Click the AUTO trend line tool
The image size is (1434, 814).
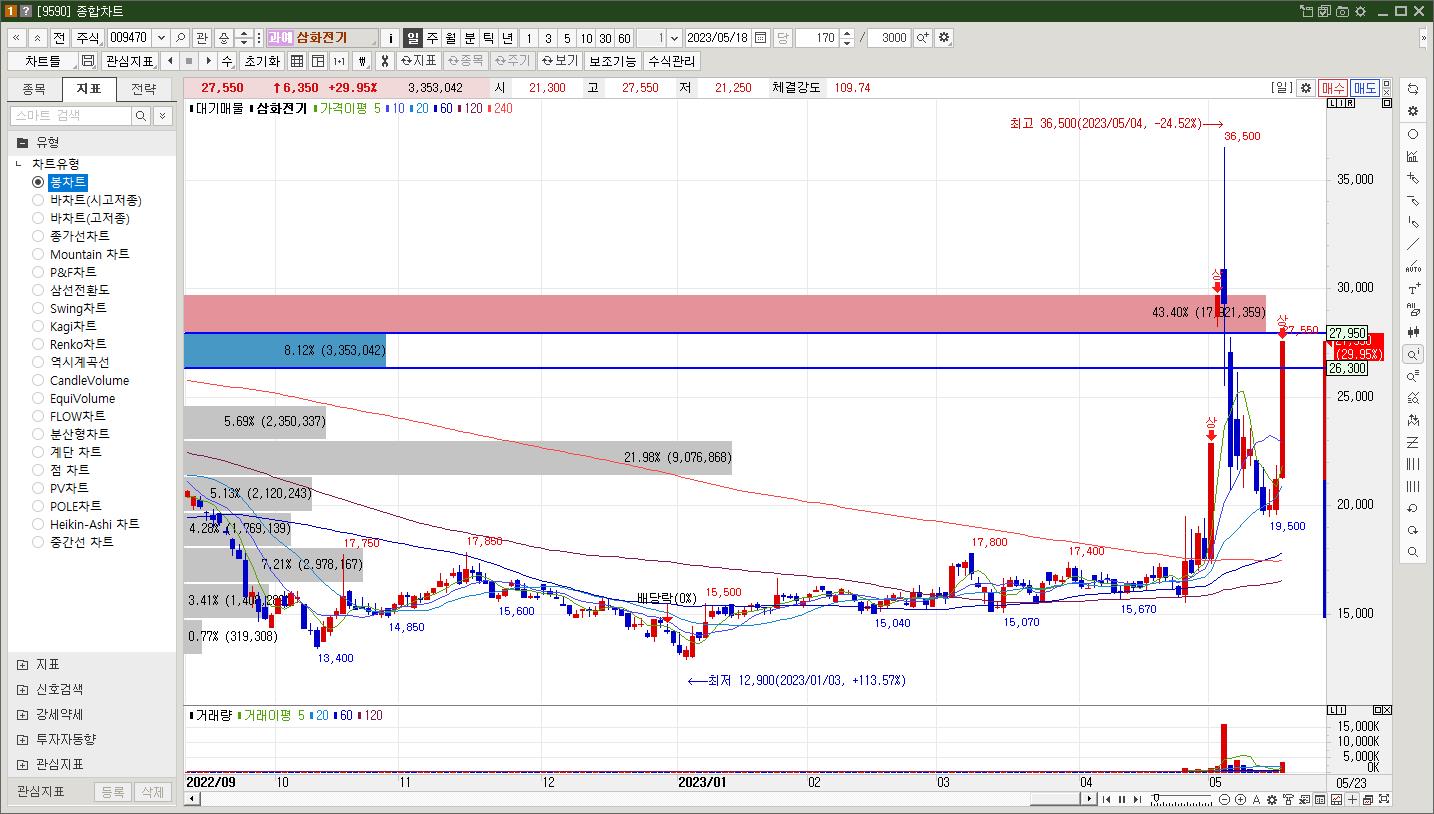point(1413,266)
